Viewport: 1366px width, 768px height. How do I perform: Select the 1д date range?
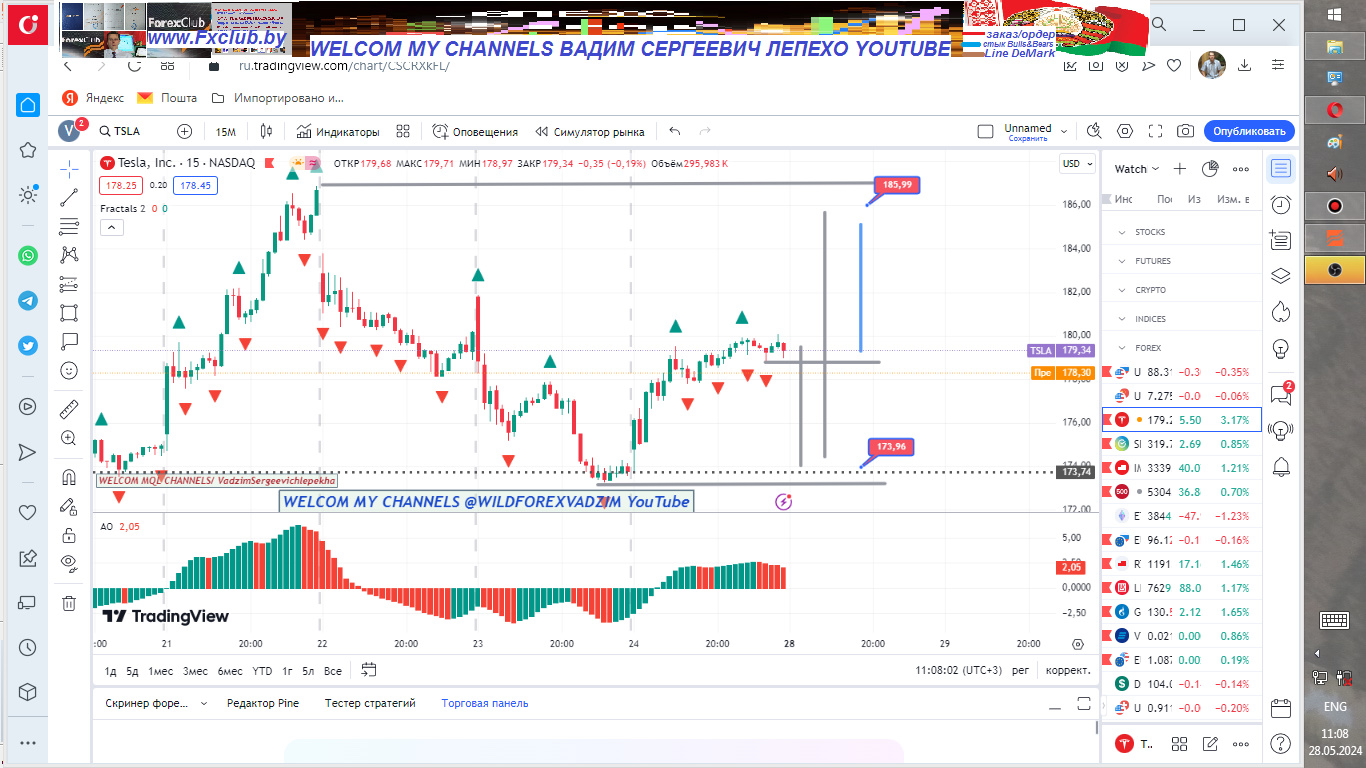pyautogui.click(x=111, y=671)
